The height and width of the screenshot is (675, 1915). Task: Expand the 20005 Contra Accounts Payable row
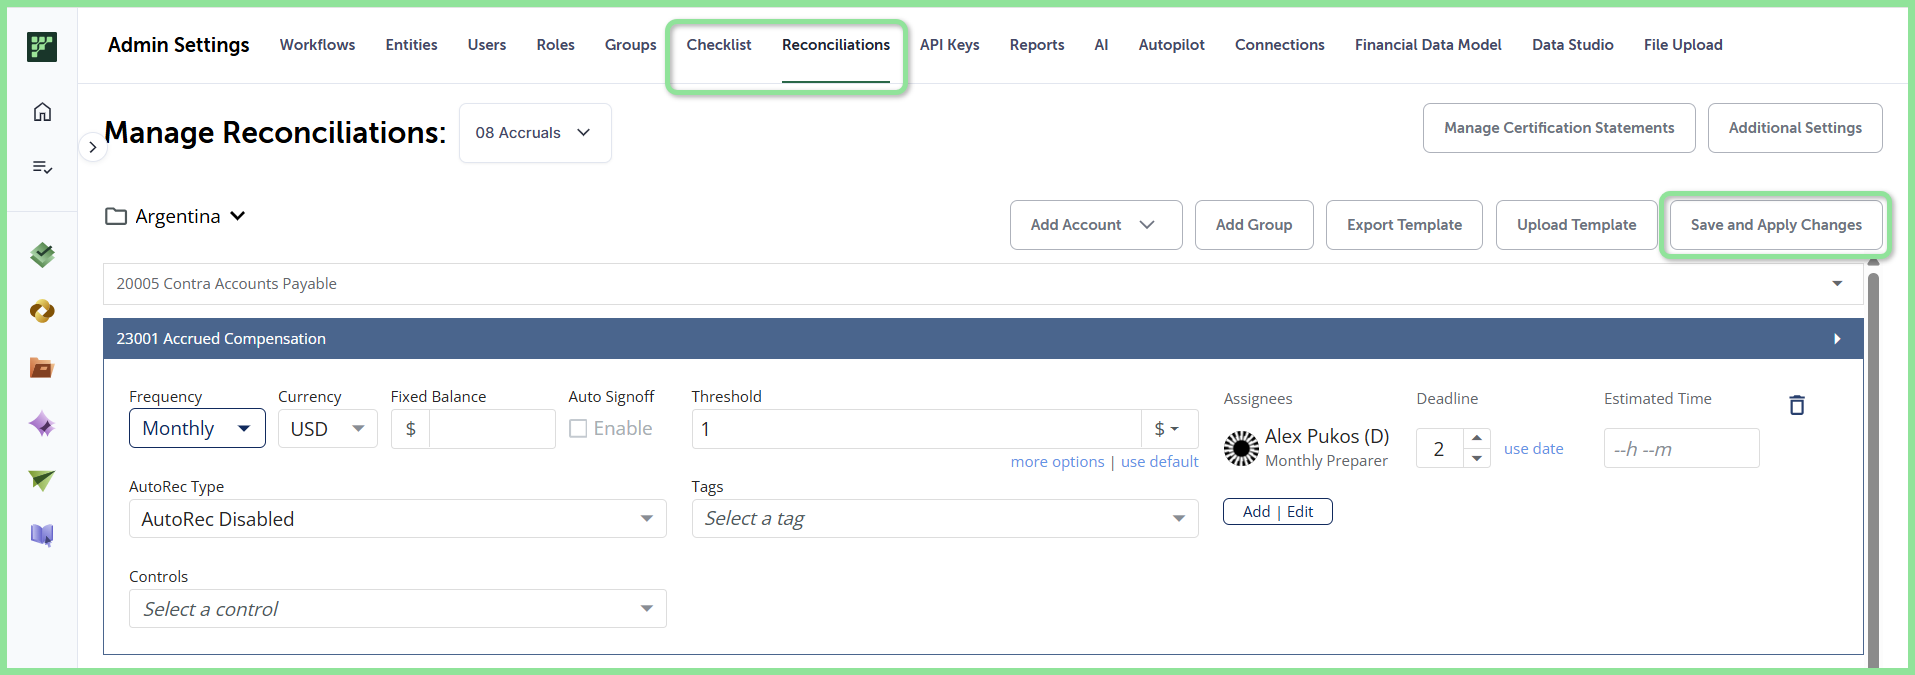983,284
